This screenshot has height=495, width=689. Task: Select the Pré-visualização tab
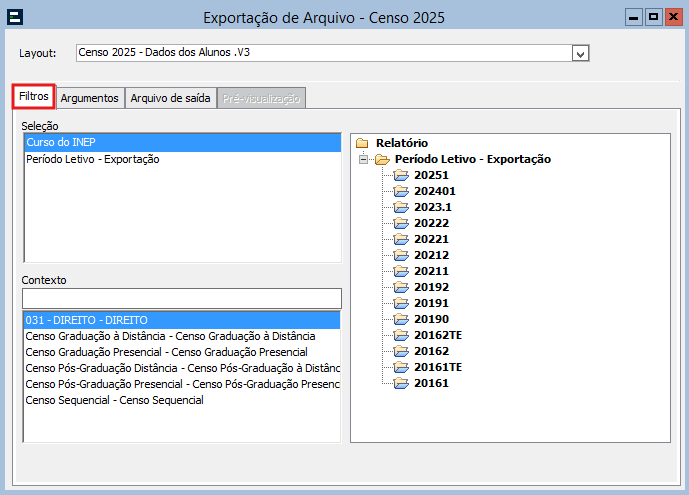[x=261, y=98]
